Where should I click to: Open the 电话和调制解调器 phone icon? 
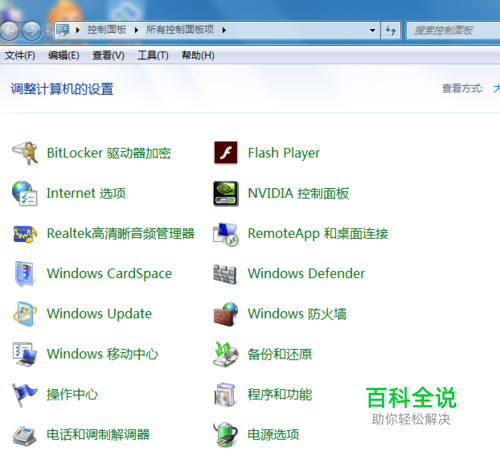click(24, 435)
